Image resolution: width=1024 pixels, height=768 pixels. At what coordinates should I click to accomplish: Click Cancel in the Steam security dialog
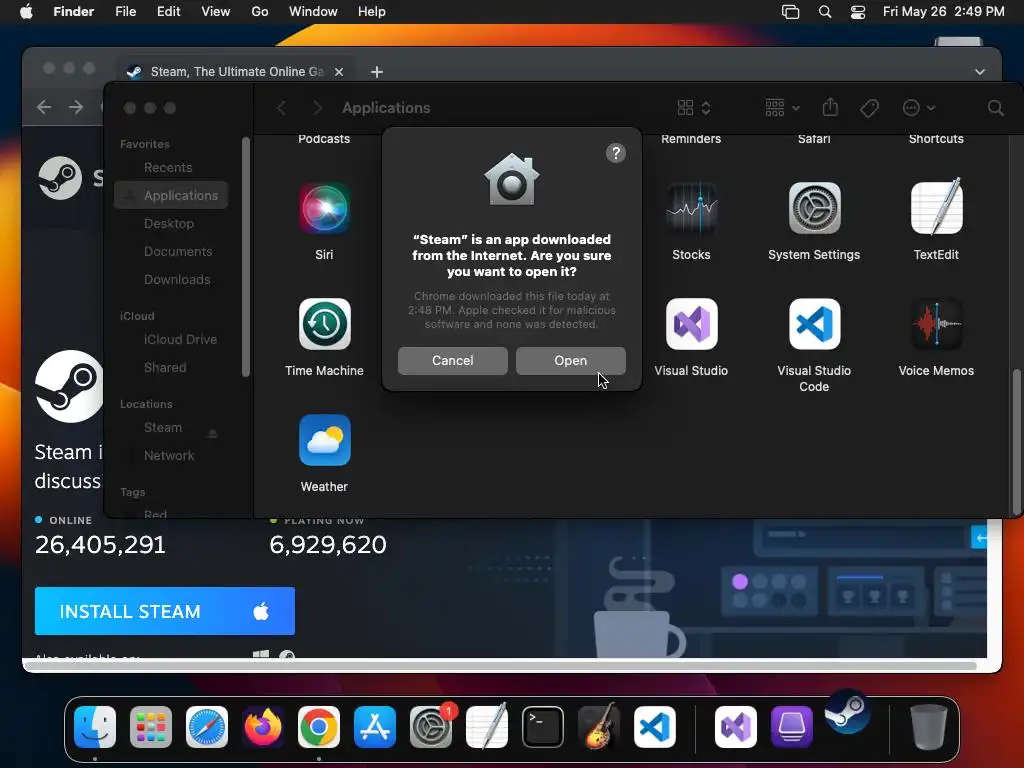click(453, 360)
